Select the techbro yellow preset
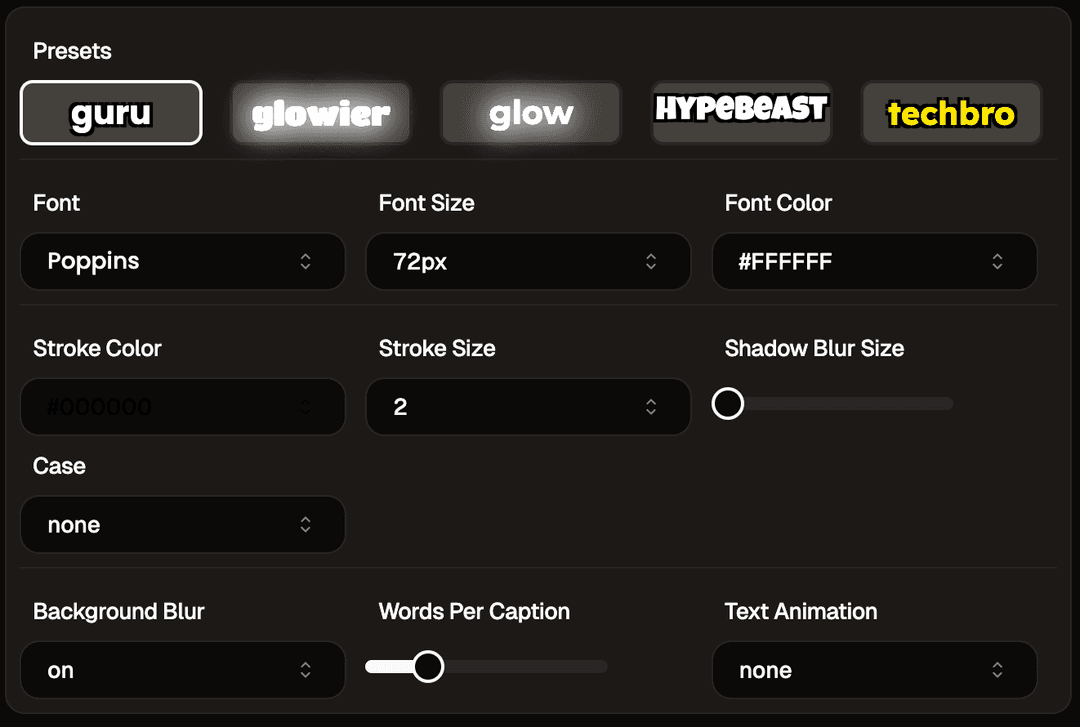This screenshot has width=1080, height=727. tap(951, 113)
